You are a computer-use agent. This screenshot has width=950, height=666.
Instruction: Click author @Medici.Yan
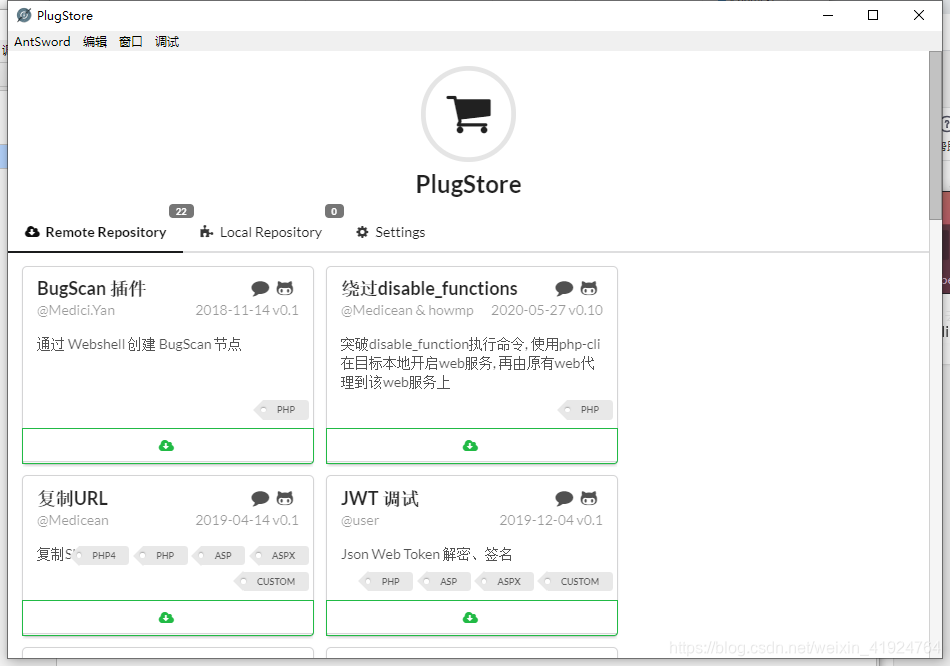[76, 310]
